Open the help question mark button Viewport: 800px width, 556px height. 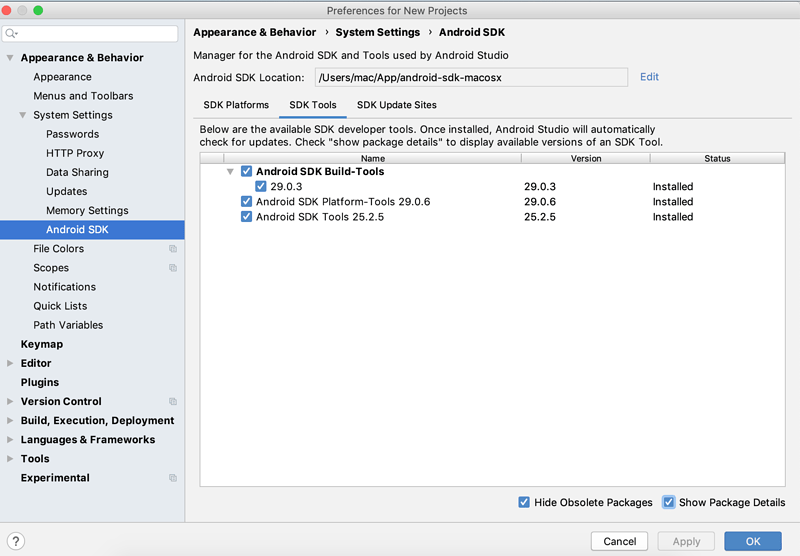(16, 541)
